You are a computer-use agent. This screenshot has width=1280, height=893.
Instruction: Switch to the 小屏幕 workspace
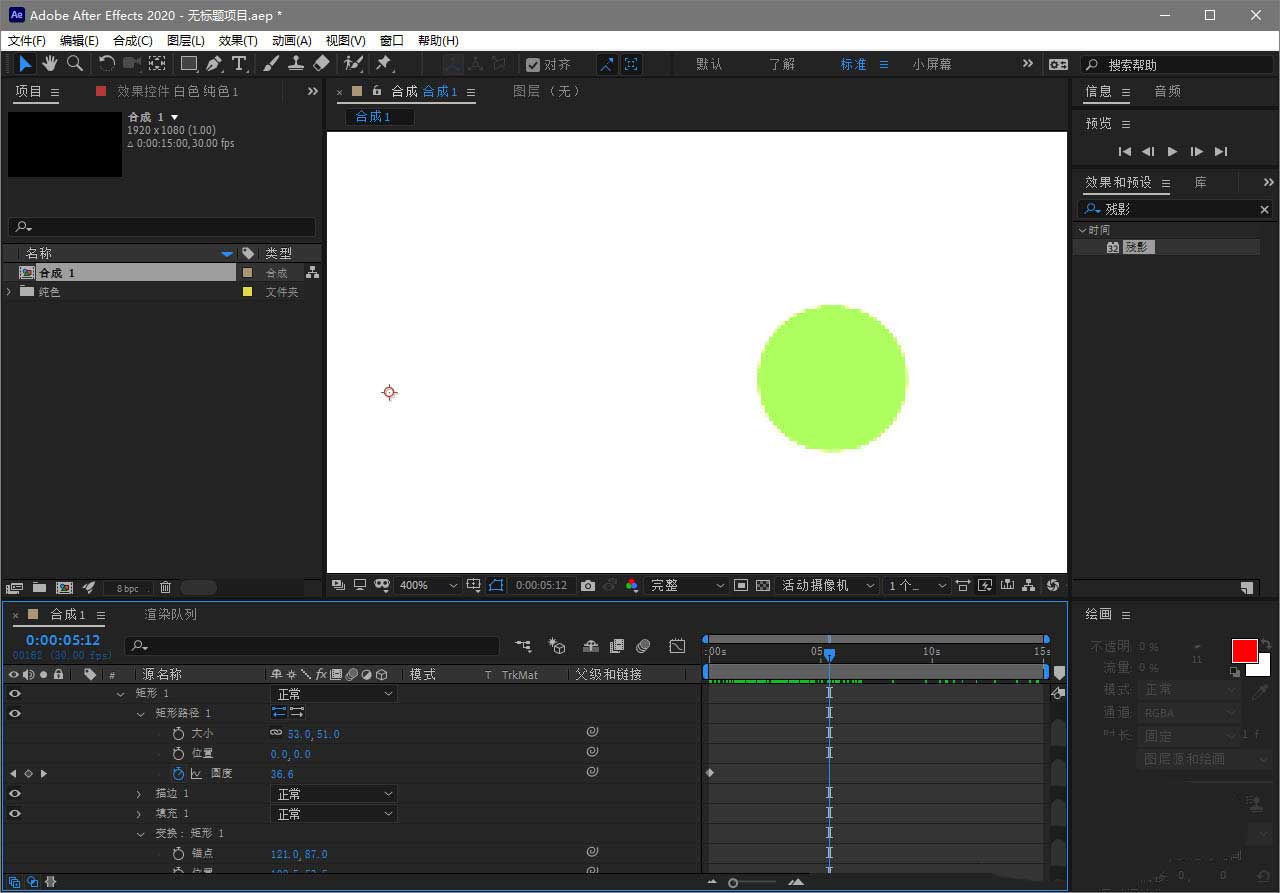(x=931, y=64)
